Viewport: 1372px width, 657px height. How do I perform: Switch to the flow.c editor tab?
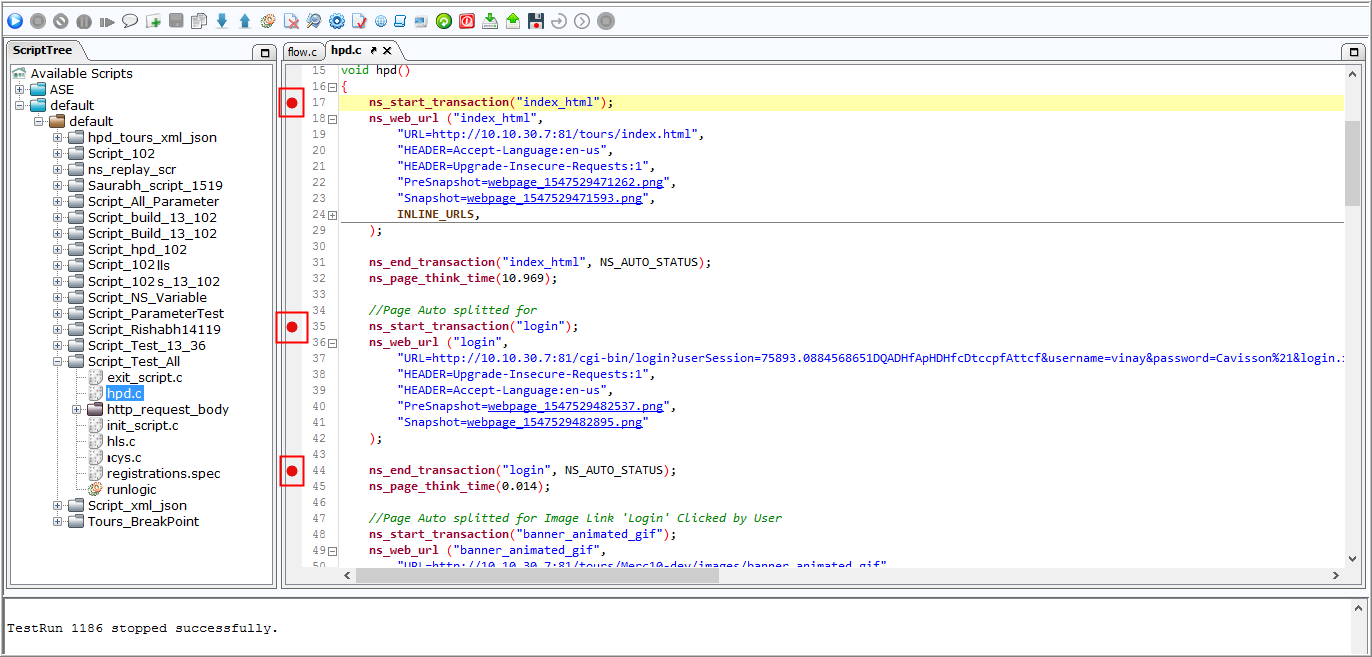pos(302,51)
